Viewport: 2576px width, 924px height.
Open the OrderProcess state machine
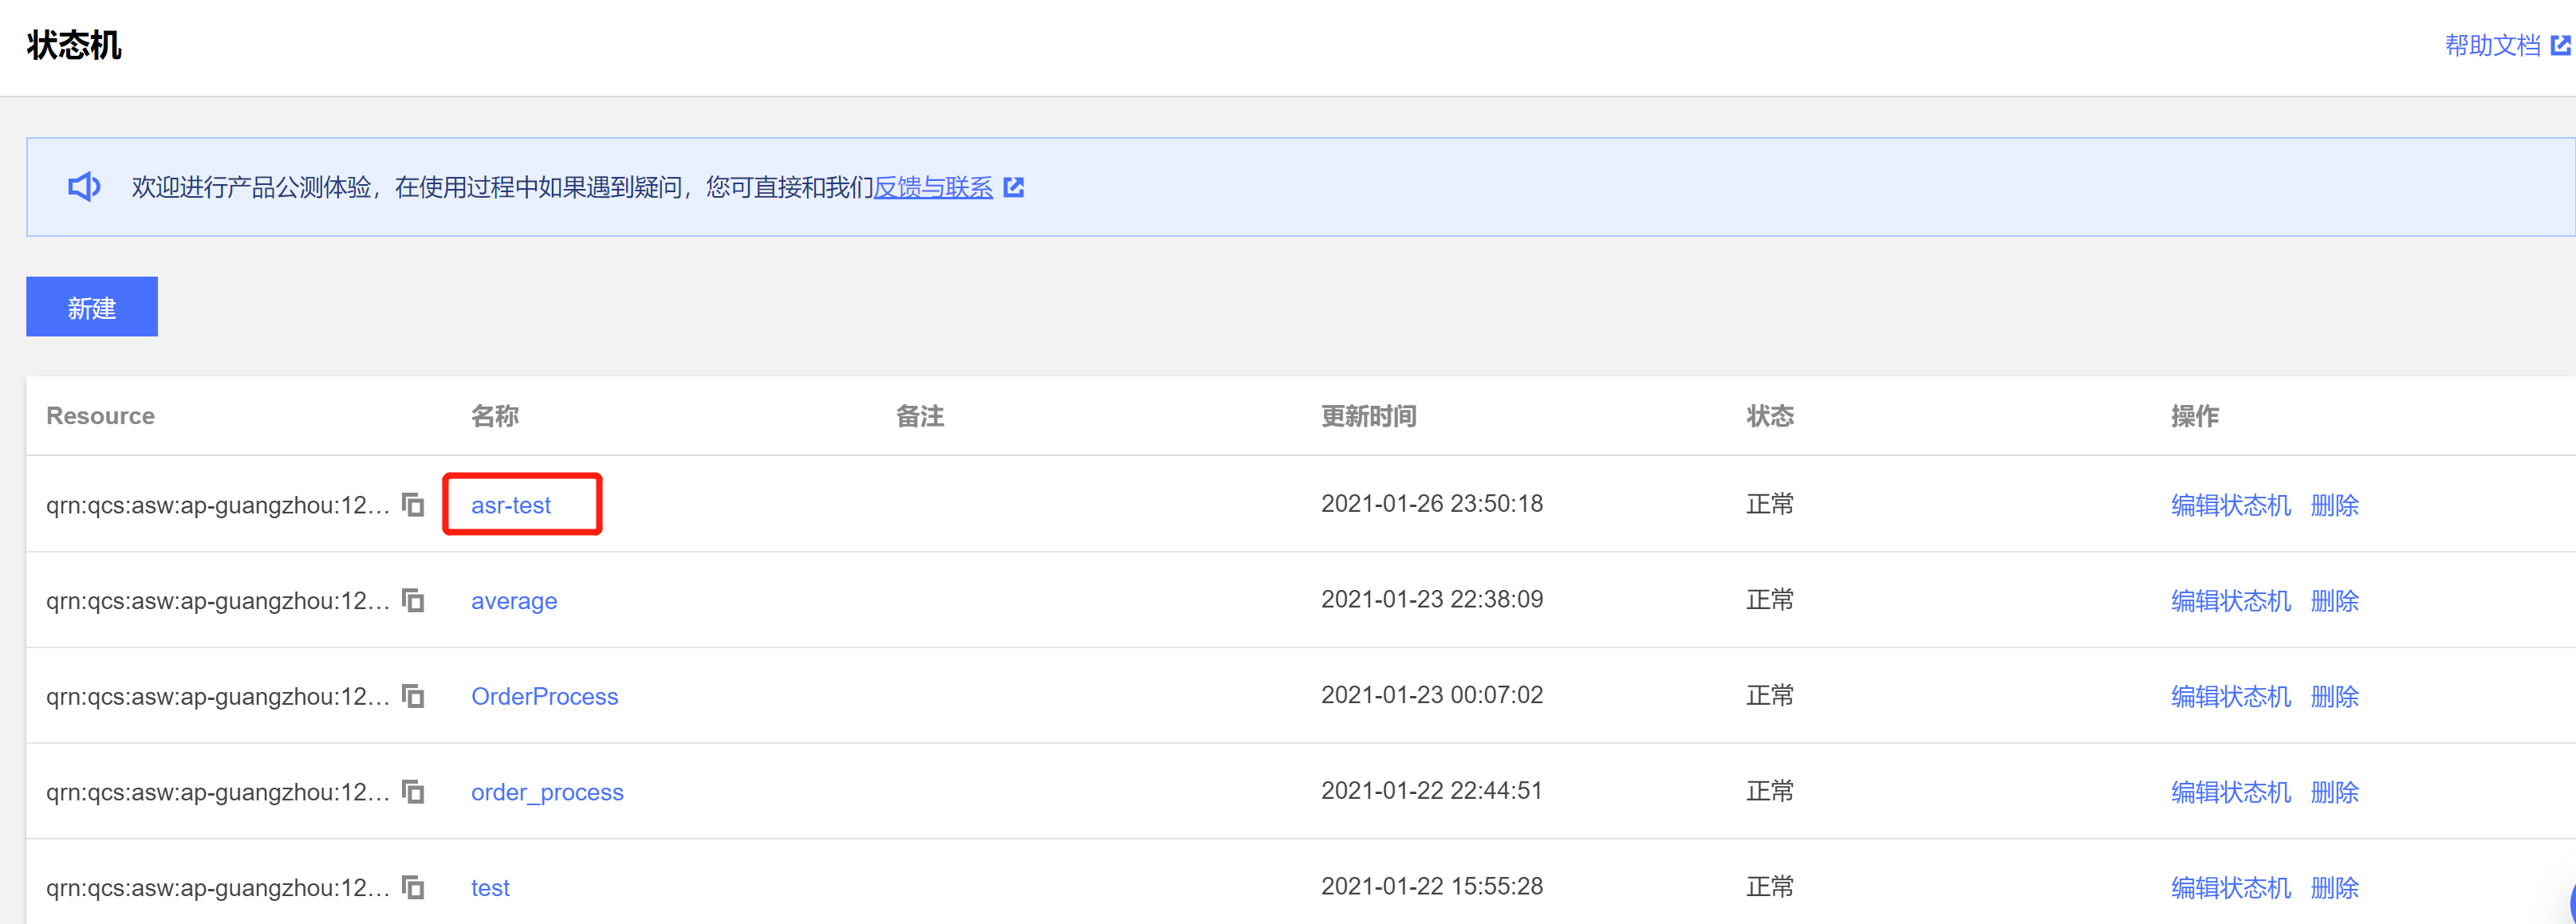(545, 696)
